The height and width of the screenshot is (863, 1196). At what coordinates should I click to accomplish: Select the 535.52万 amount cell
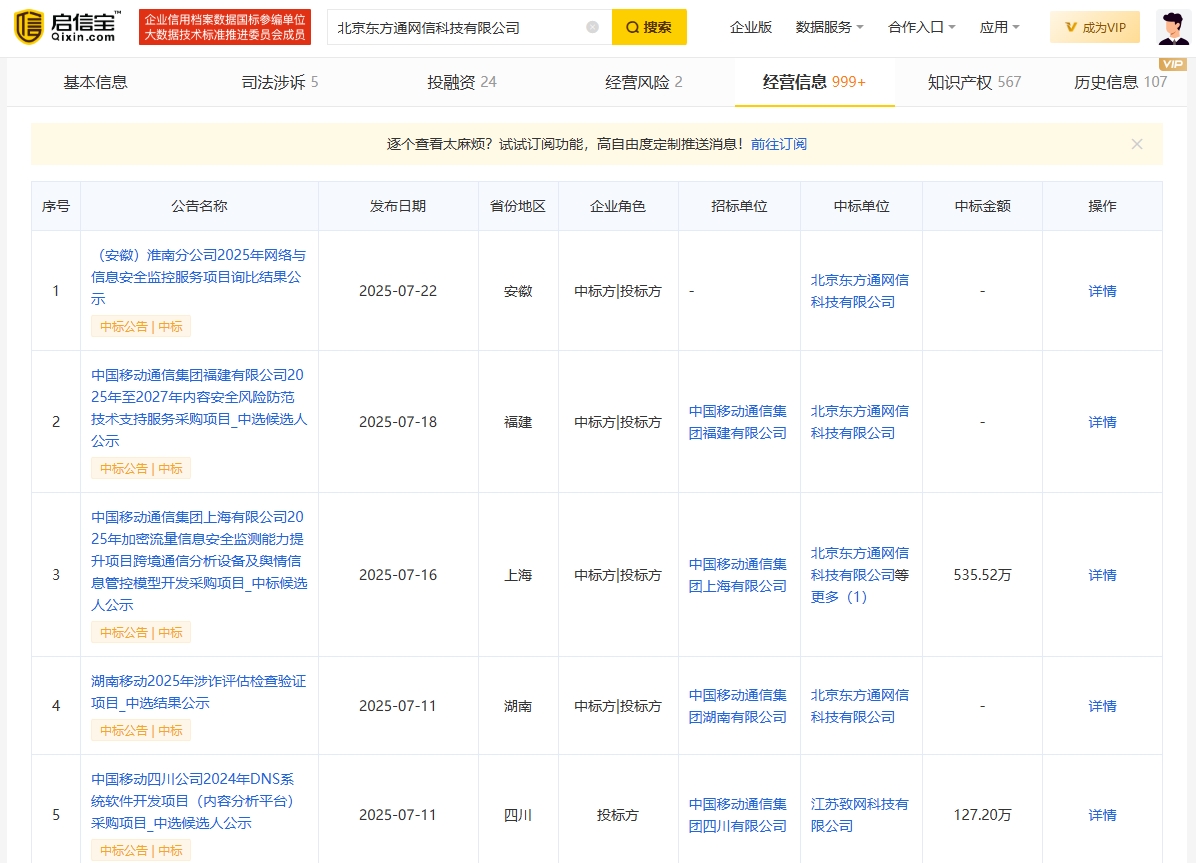coord(982,575)
